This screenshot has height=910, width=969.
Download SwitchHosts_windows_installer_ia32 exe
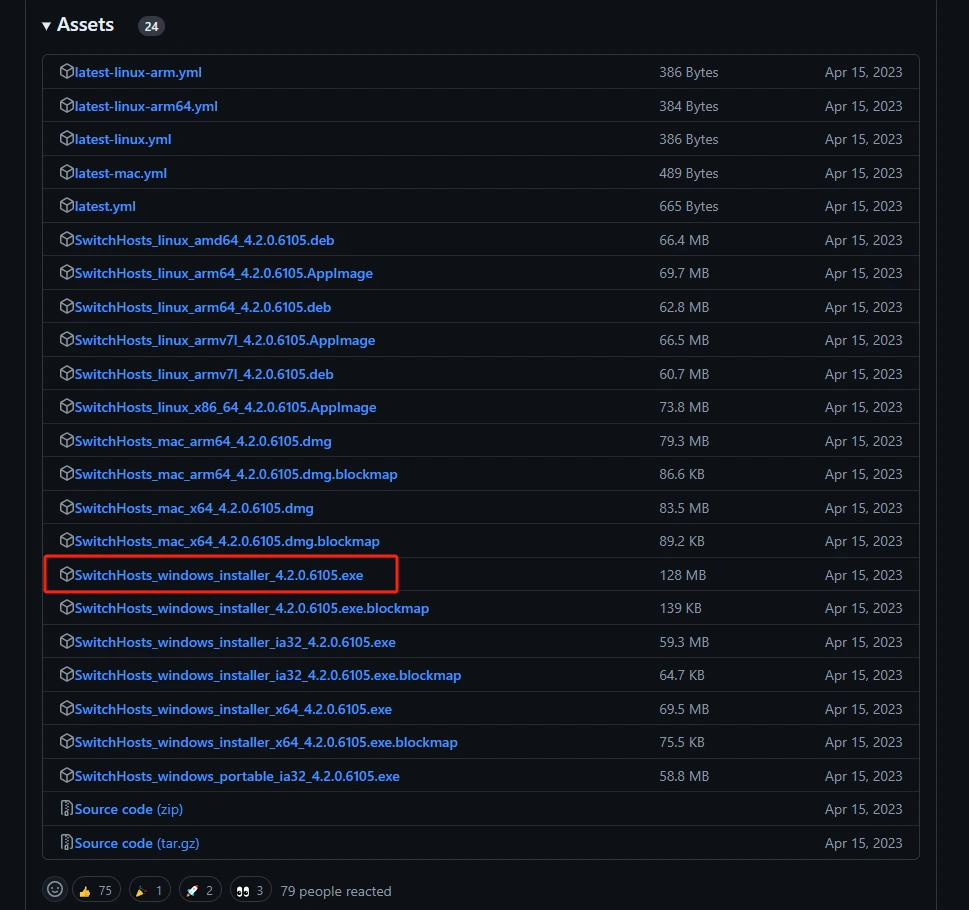click(x=235, y=642)
